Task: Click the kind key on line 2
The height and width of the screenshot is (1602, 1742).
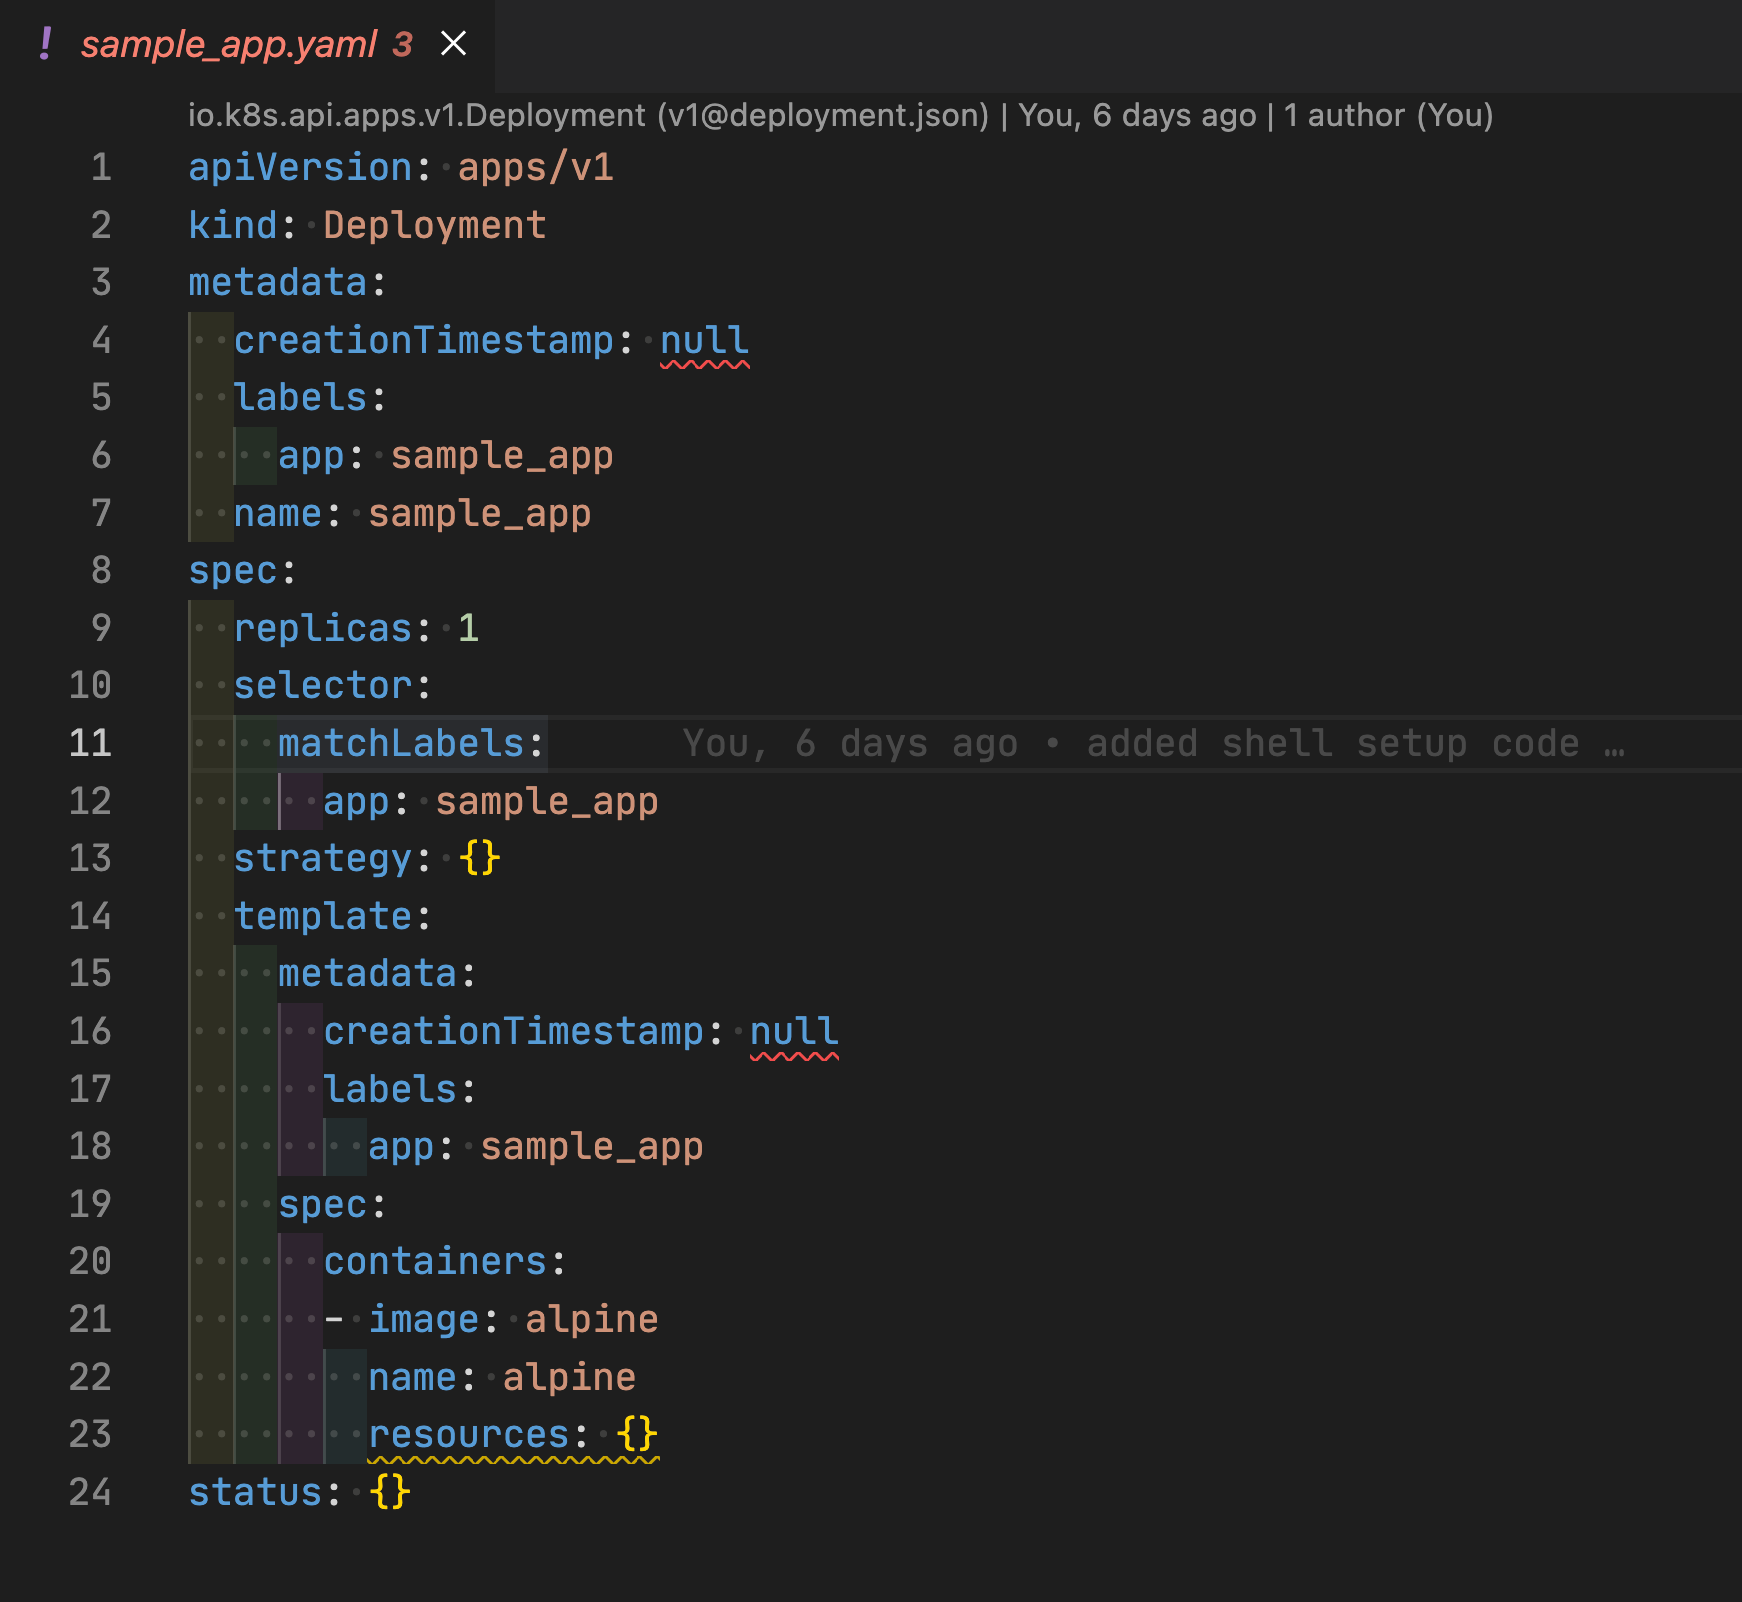Action: [x=233, y=225]
